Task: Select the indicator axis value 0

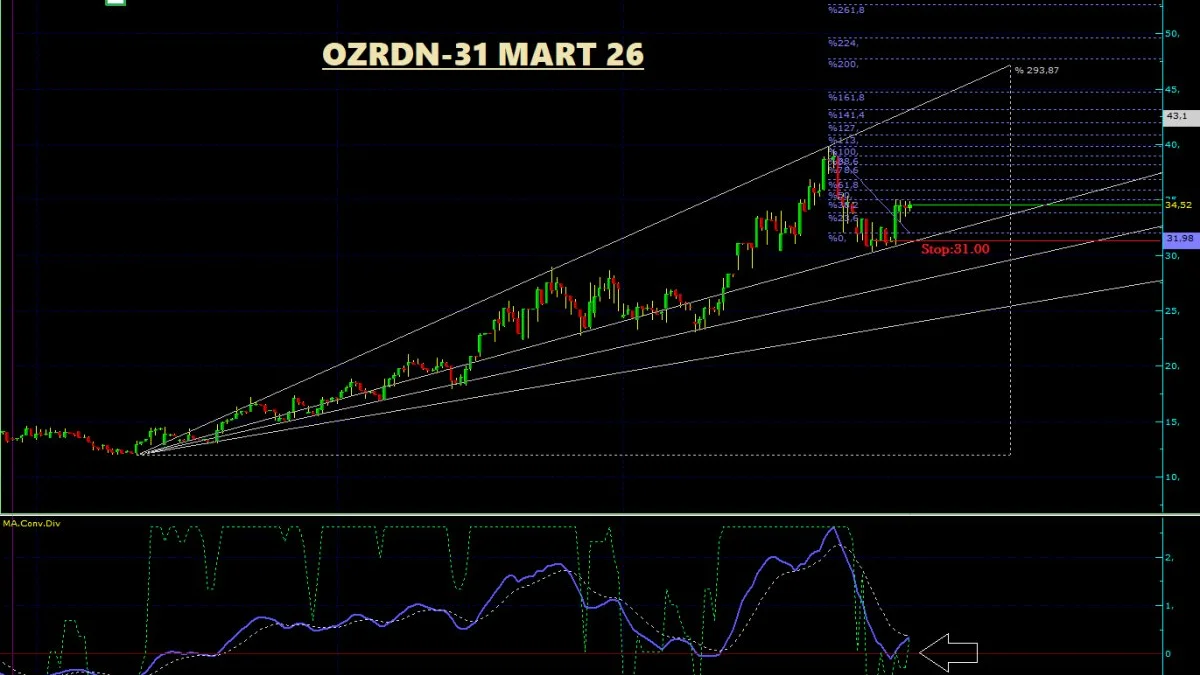Action: point(1169,654)
